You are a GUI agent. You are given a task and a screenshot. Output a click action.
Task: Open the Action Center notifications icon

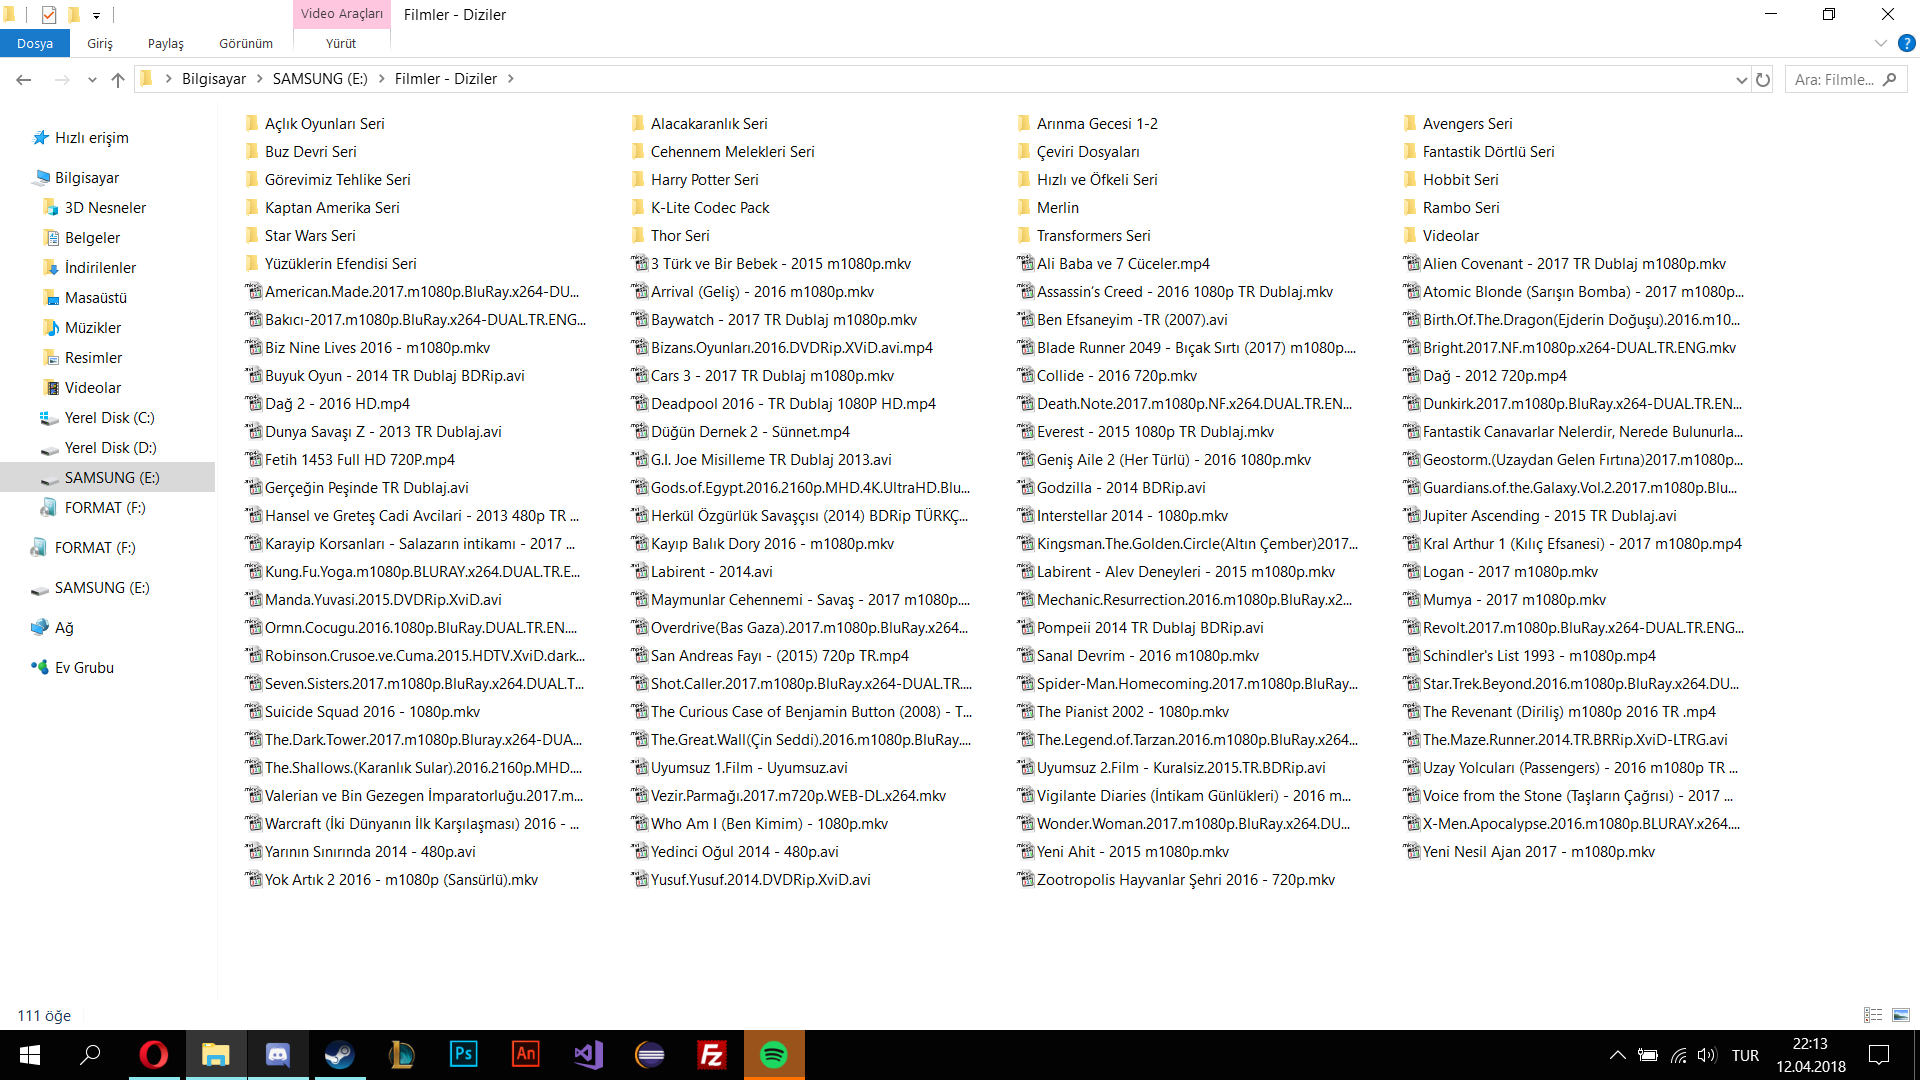(1879, 1055)
